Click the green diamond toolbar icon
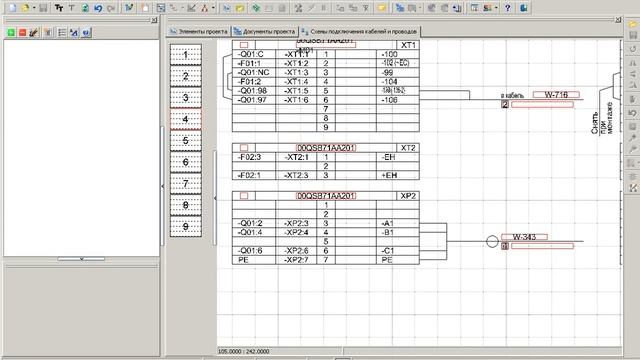The height and width of the screenshot is (360, 640). (x=256, y=7)
